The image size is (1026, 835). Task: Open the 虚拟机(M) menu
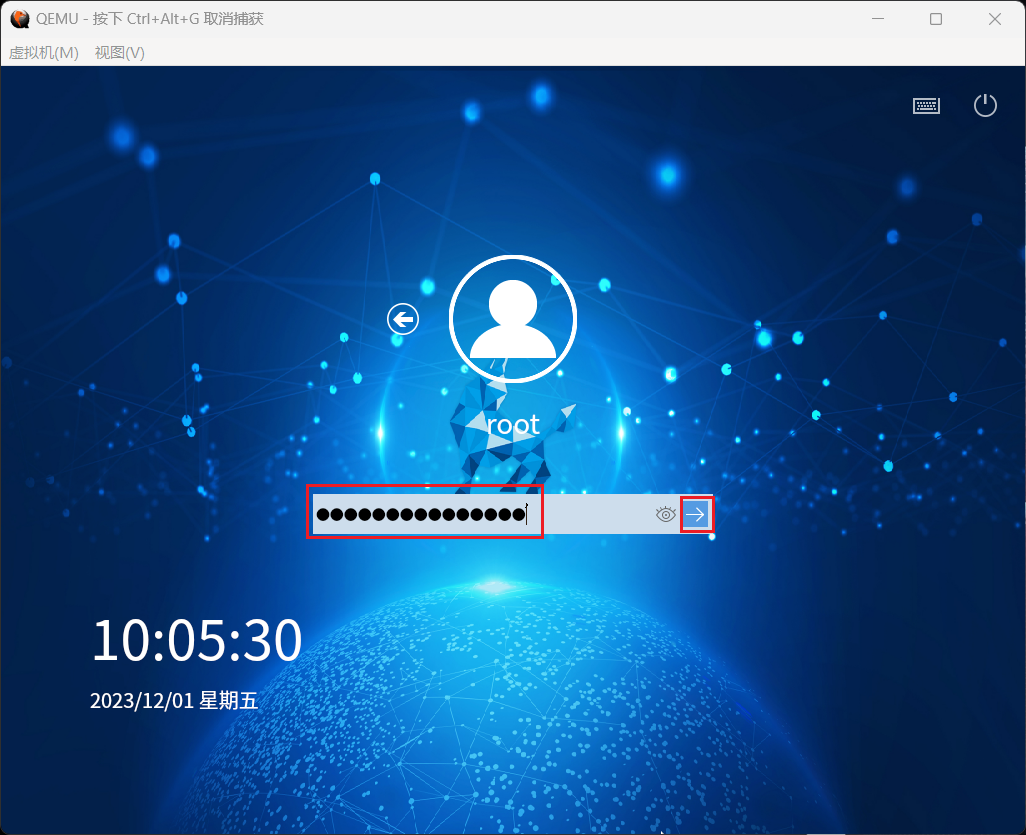(x=44, y=53)
